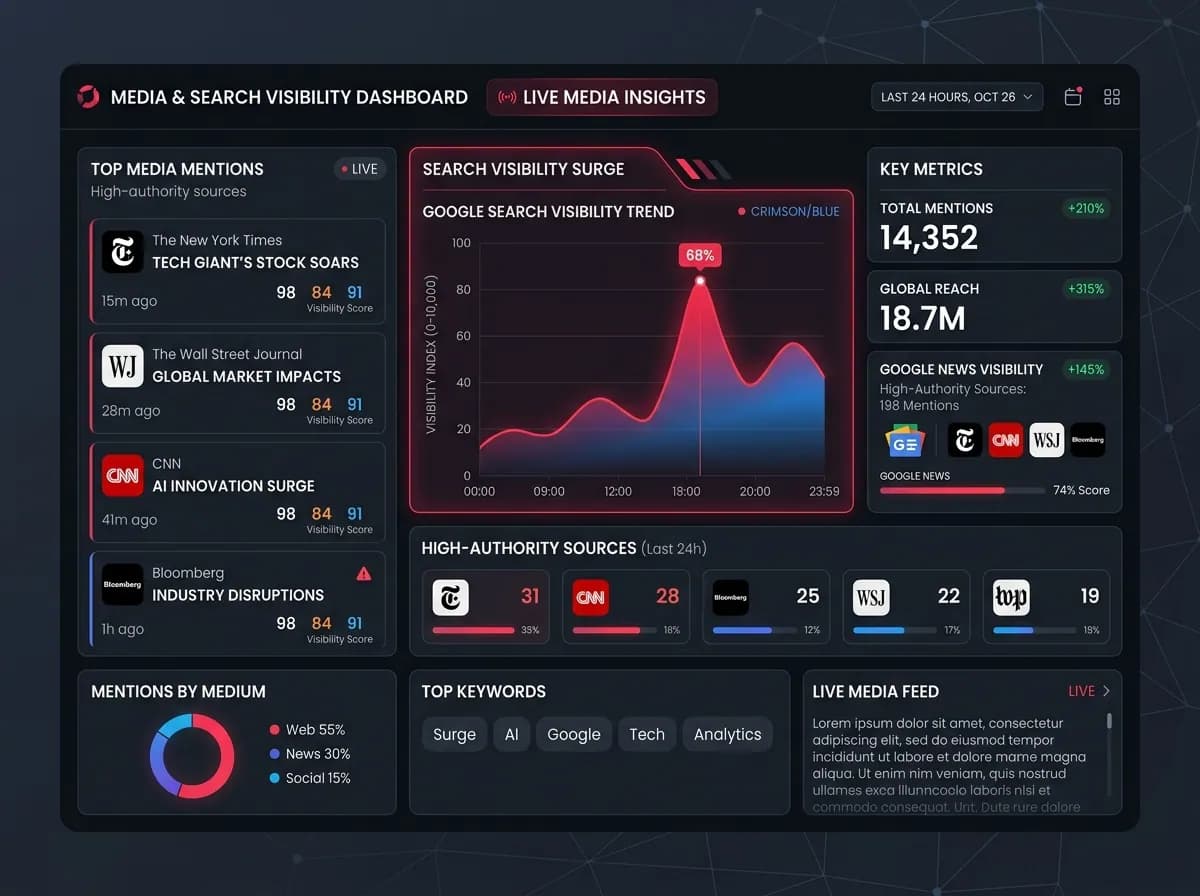Screen dimensions: 1200x896
Task: Click the live broadcast icon in Live Media Insights
Action: [x=507, y=97]
